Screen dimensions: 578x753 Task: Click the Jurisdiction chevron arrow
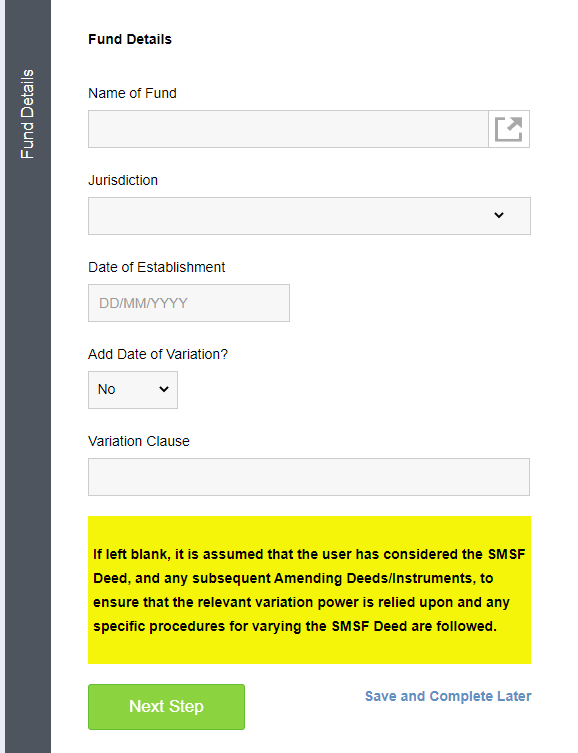499,215
